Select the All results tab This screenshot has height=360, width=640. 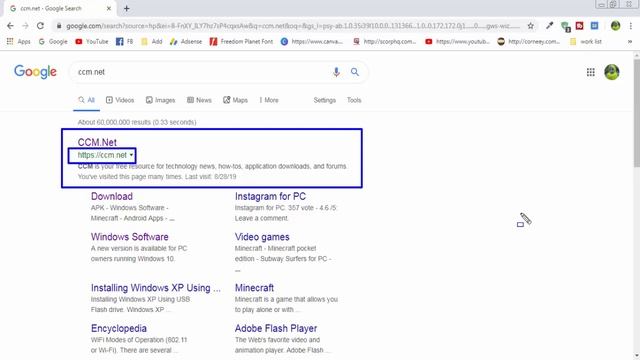pos(87,100)
